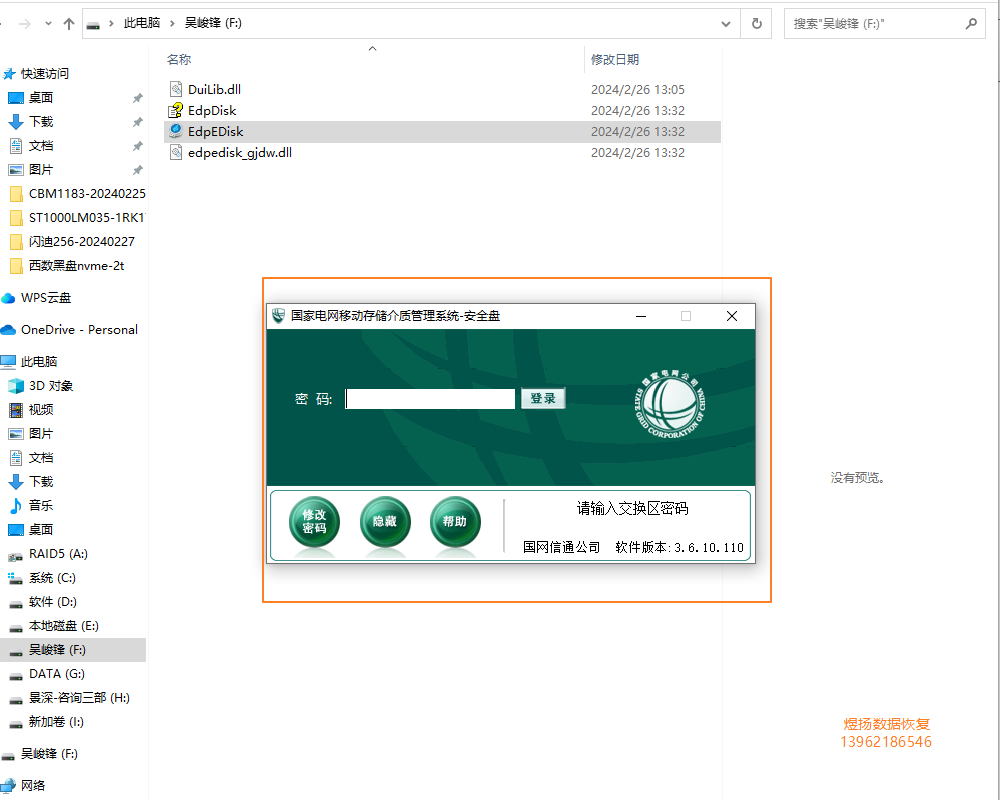Click the 快速访问 star icon

(x=9, y=74)
